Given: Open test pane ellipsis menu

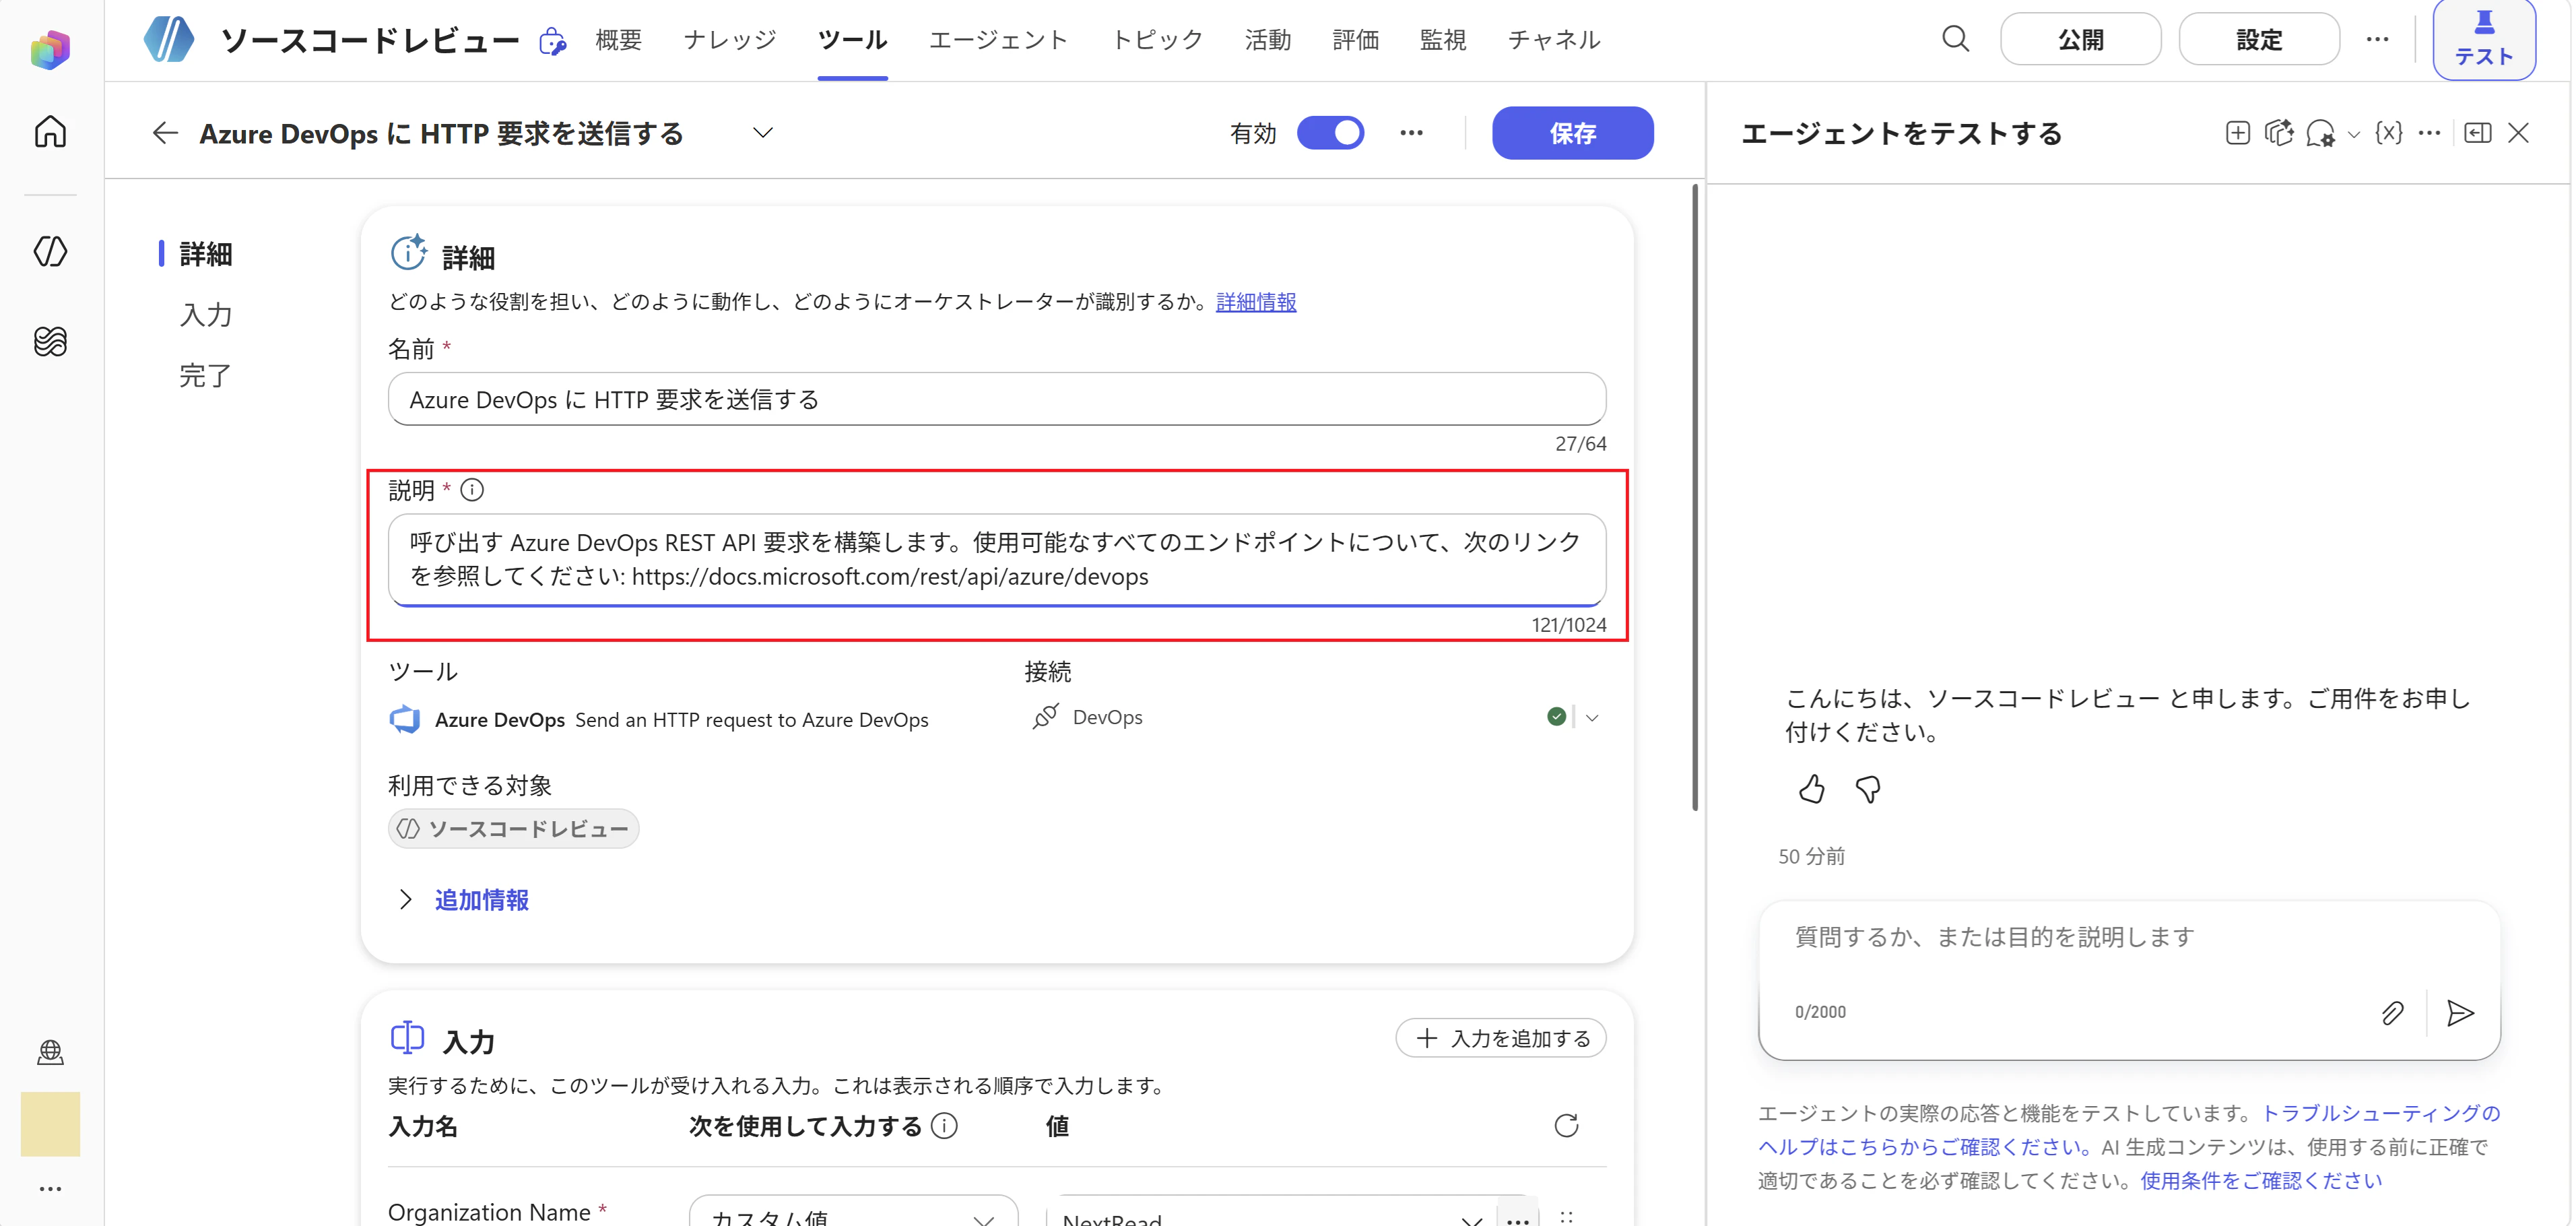Looking at the screenshot, I should point(2429,133).
